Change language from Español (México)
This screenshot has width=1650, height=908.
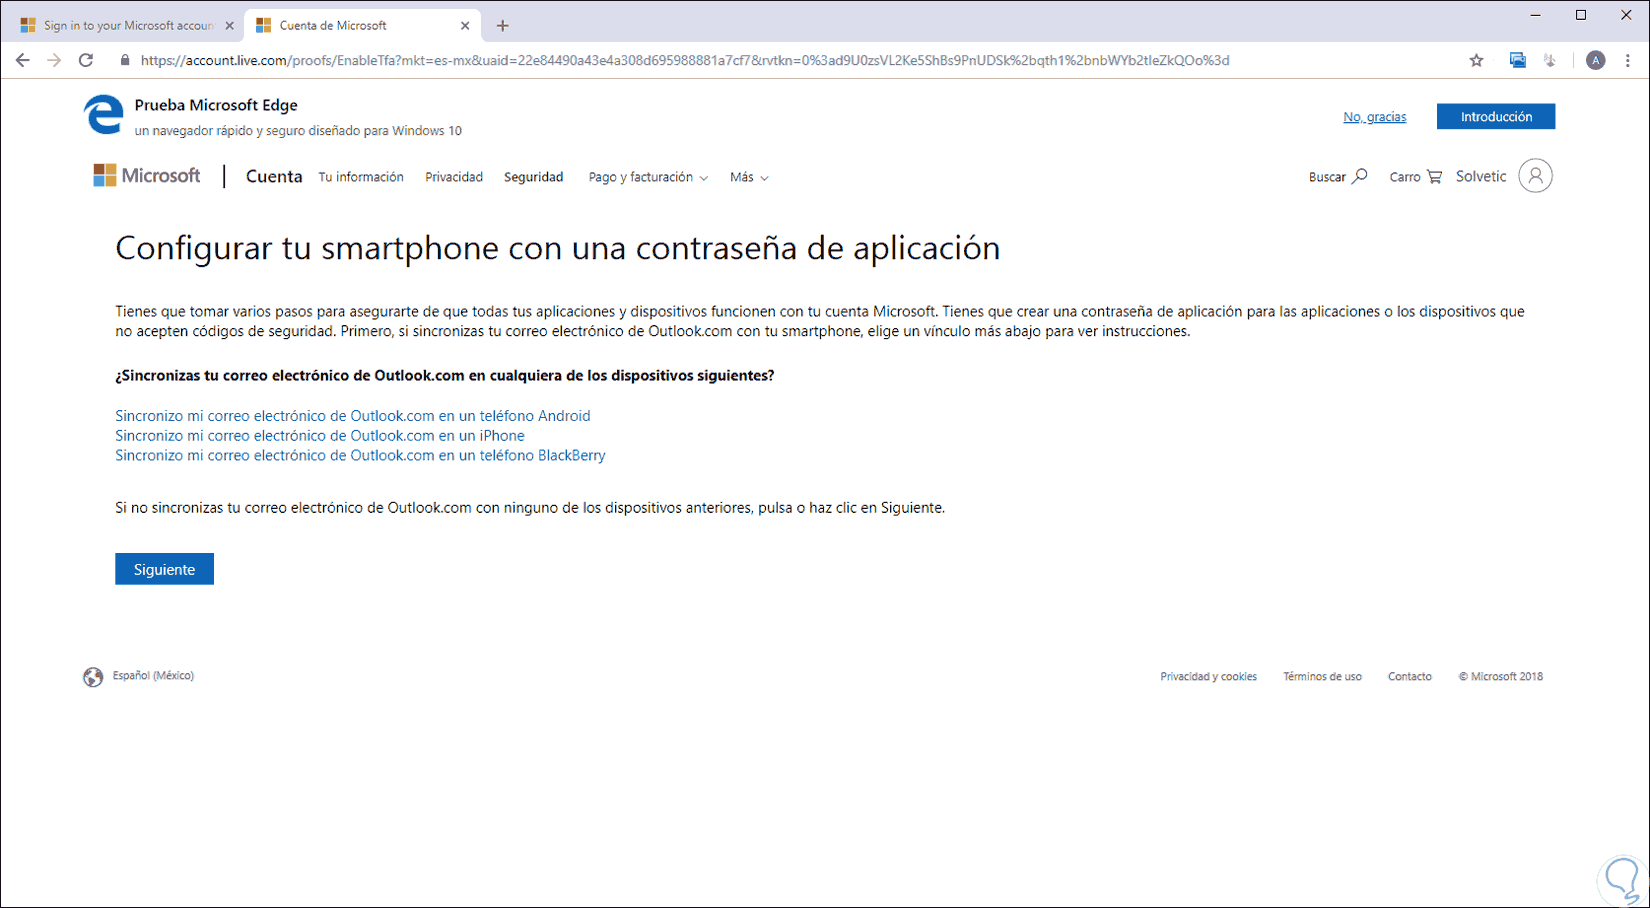click(x=153, y=676)
